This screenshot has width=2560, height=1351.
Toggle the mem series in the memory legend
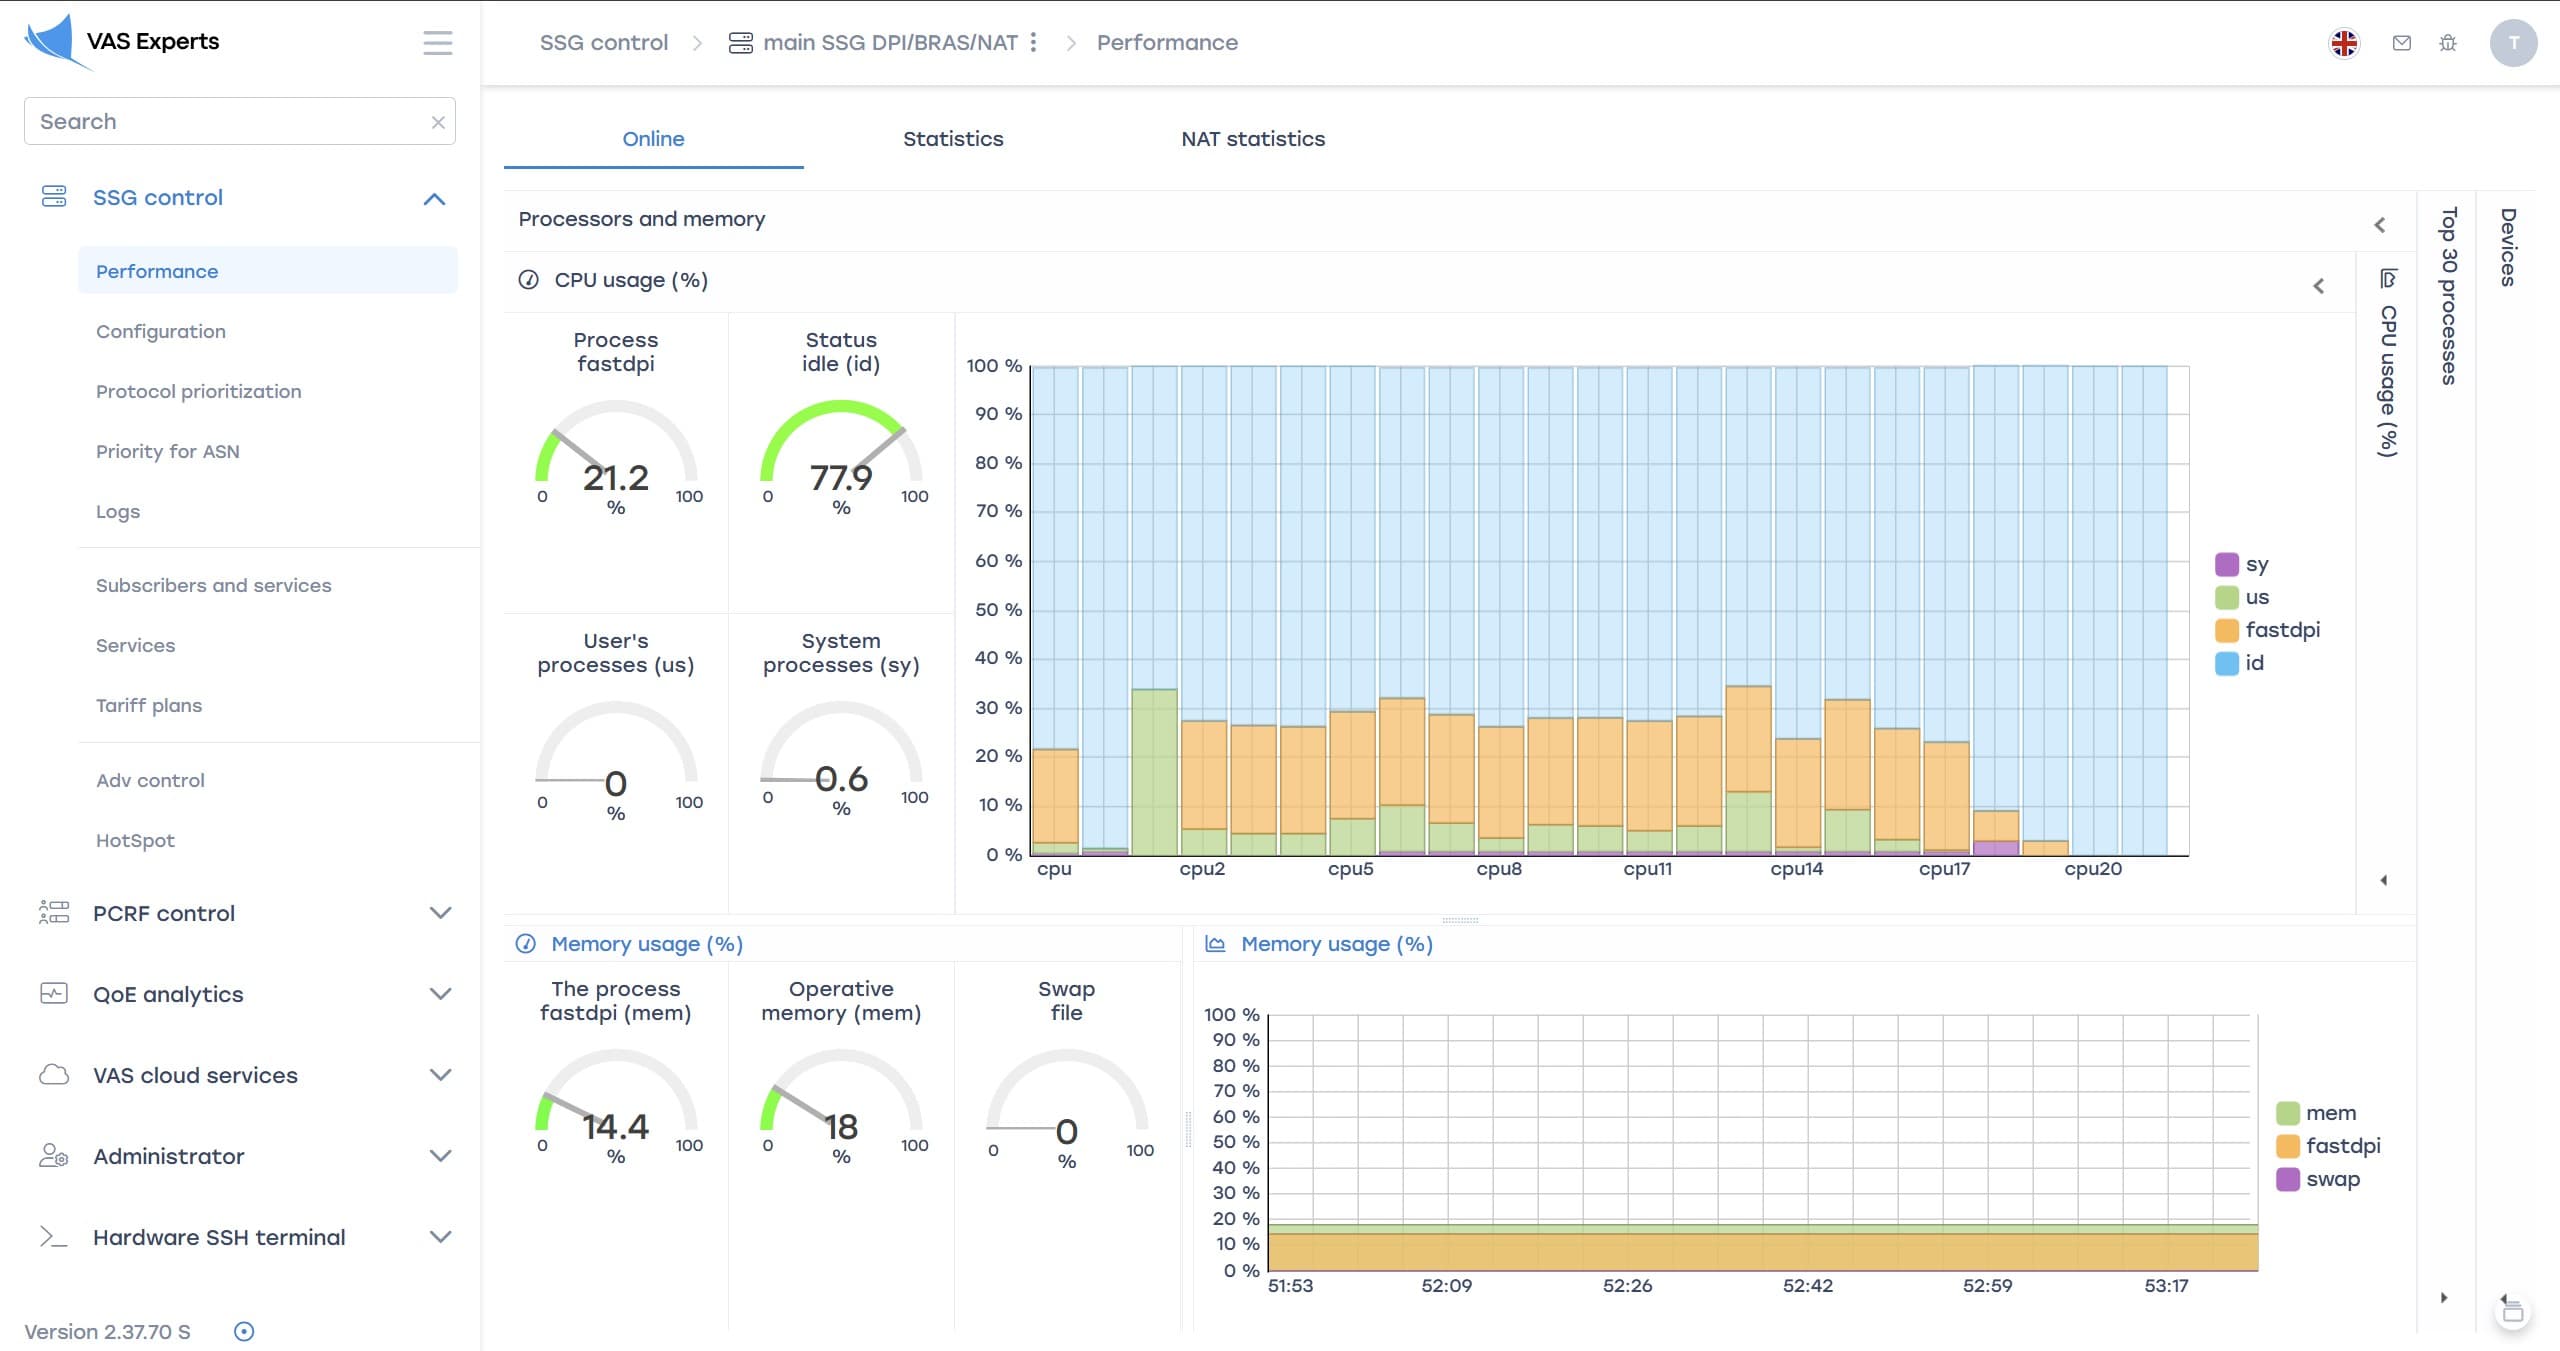(x=2316, y=1113)
